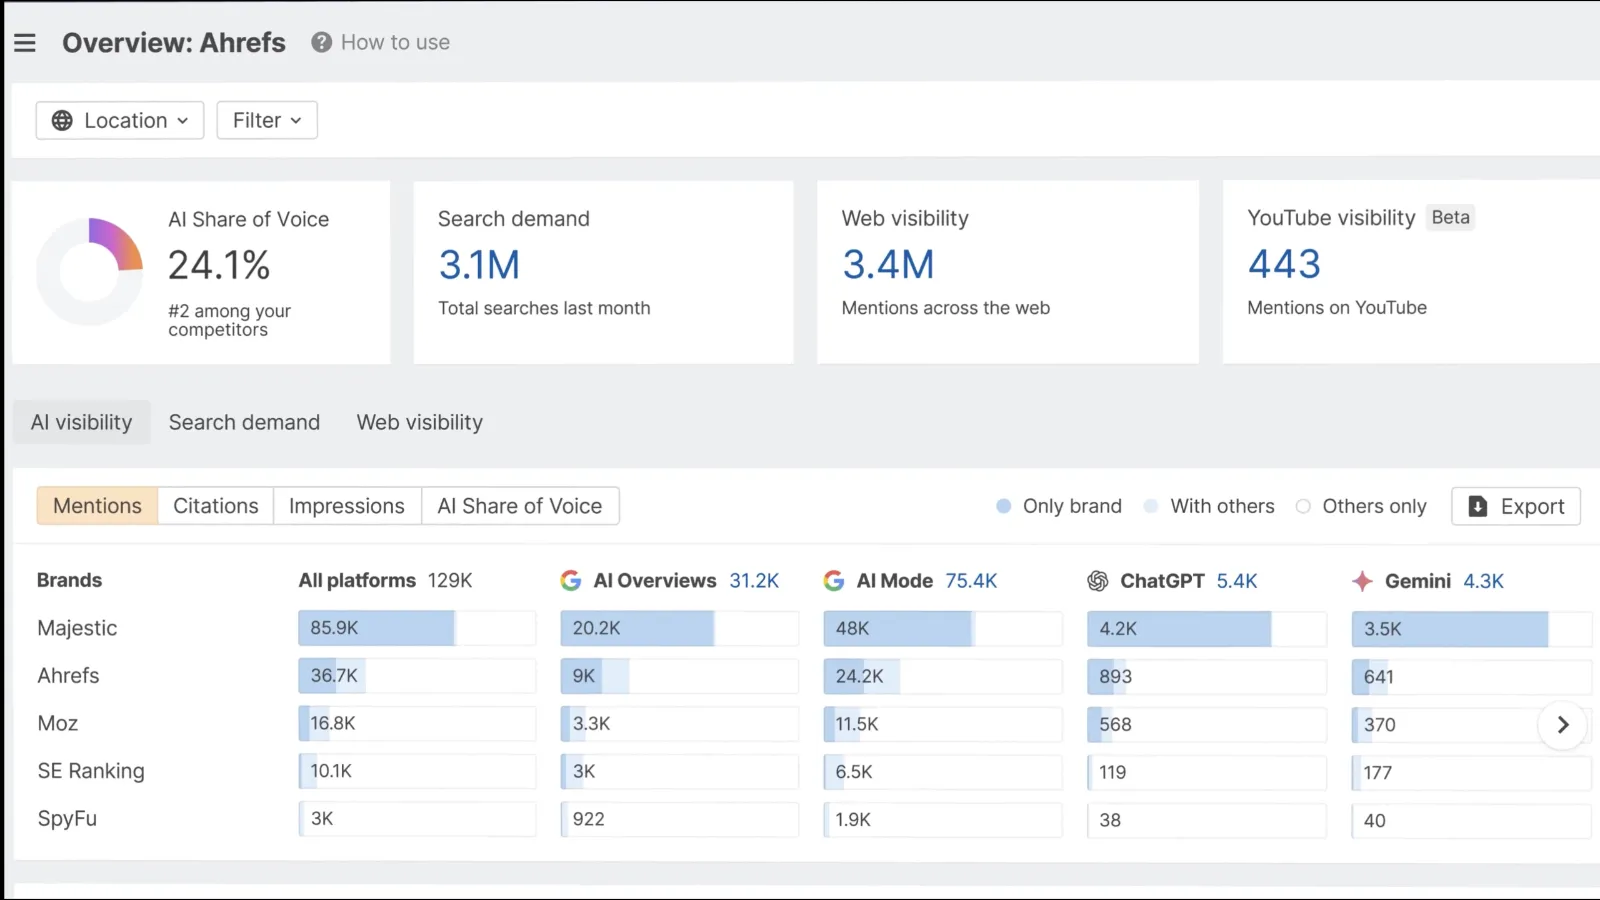1600x900 pixels.
Task: Select the AI Share of Voice metric tab
Action: tap(520, 506)
